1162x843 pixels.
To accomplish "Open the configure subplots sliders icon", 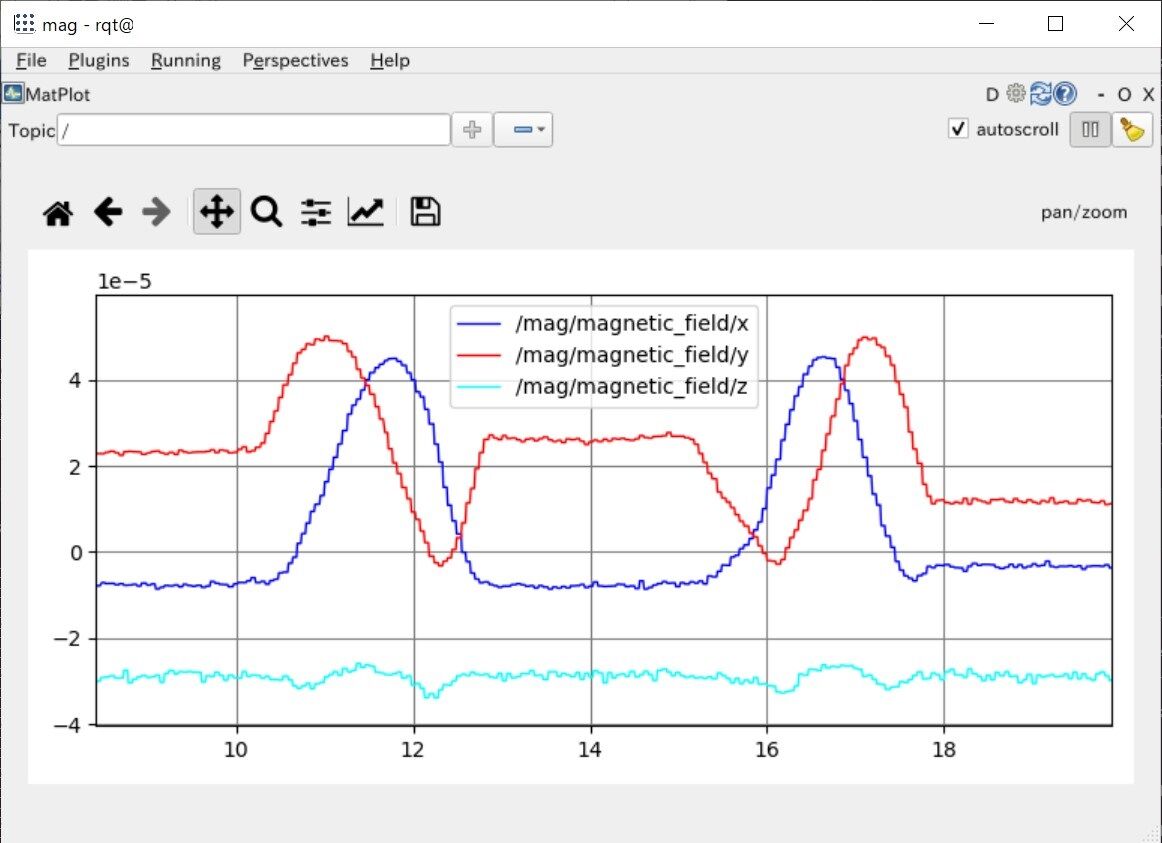I will tap(316, 213).
